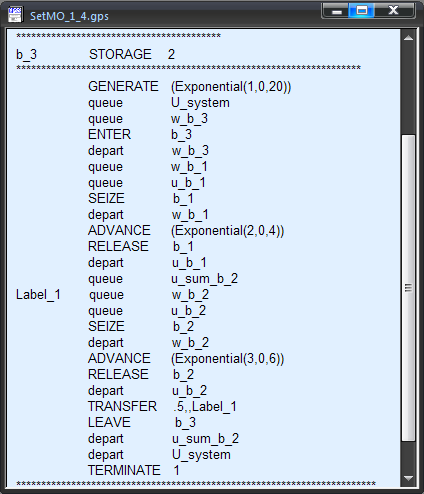Screen dimensions: 424x494
Task: Minimize the SetMO_1_4.gps window
Action: [x=336, y=11]
